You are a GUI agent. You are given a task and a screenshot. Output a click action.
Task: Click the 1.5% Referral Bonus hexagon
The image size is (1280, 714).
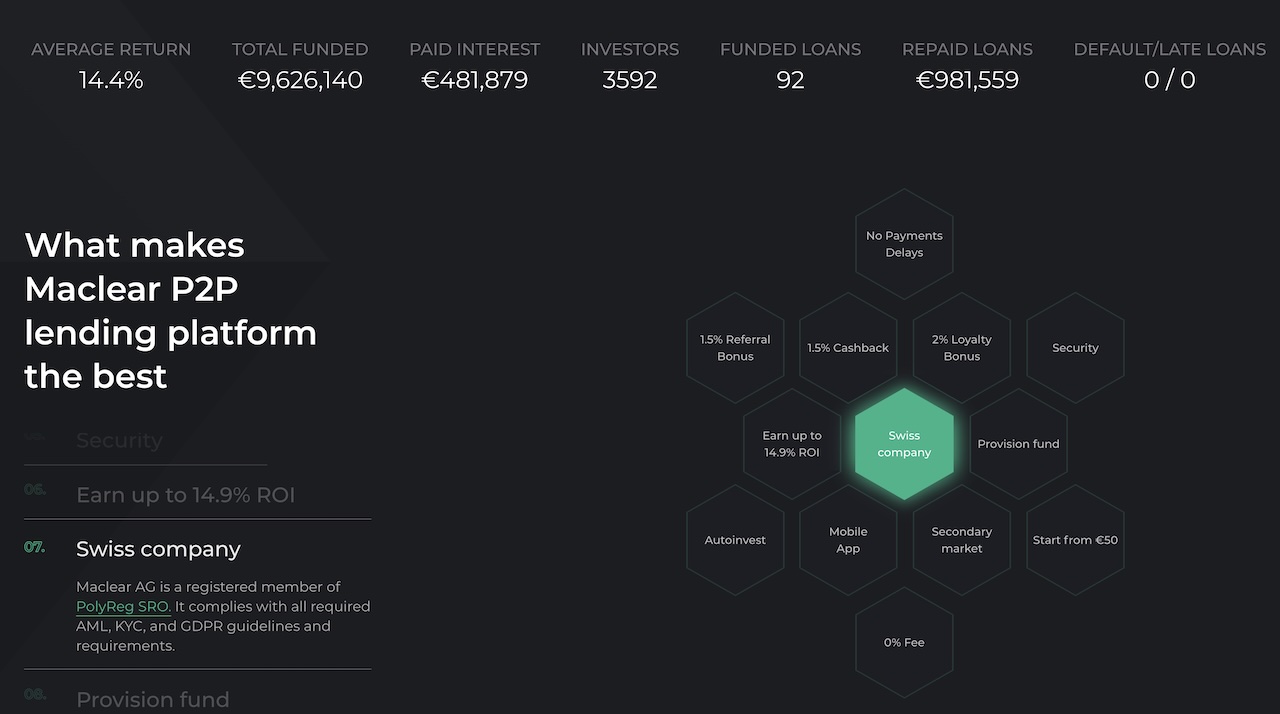tap(735, 348)
